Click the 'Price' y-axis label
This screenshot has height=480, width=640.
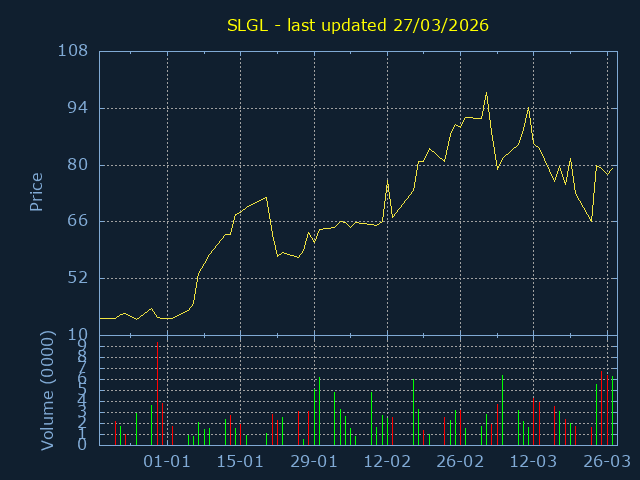point(36,192)
